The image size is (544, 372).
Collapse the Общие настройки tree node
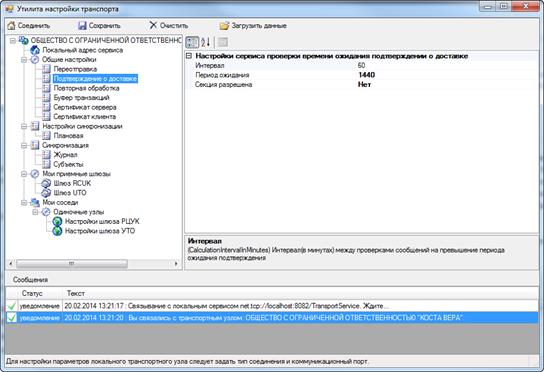pos(24,60)
